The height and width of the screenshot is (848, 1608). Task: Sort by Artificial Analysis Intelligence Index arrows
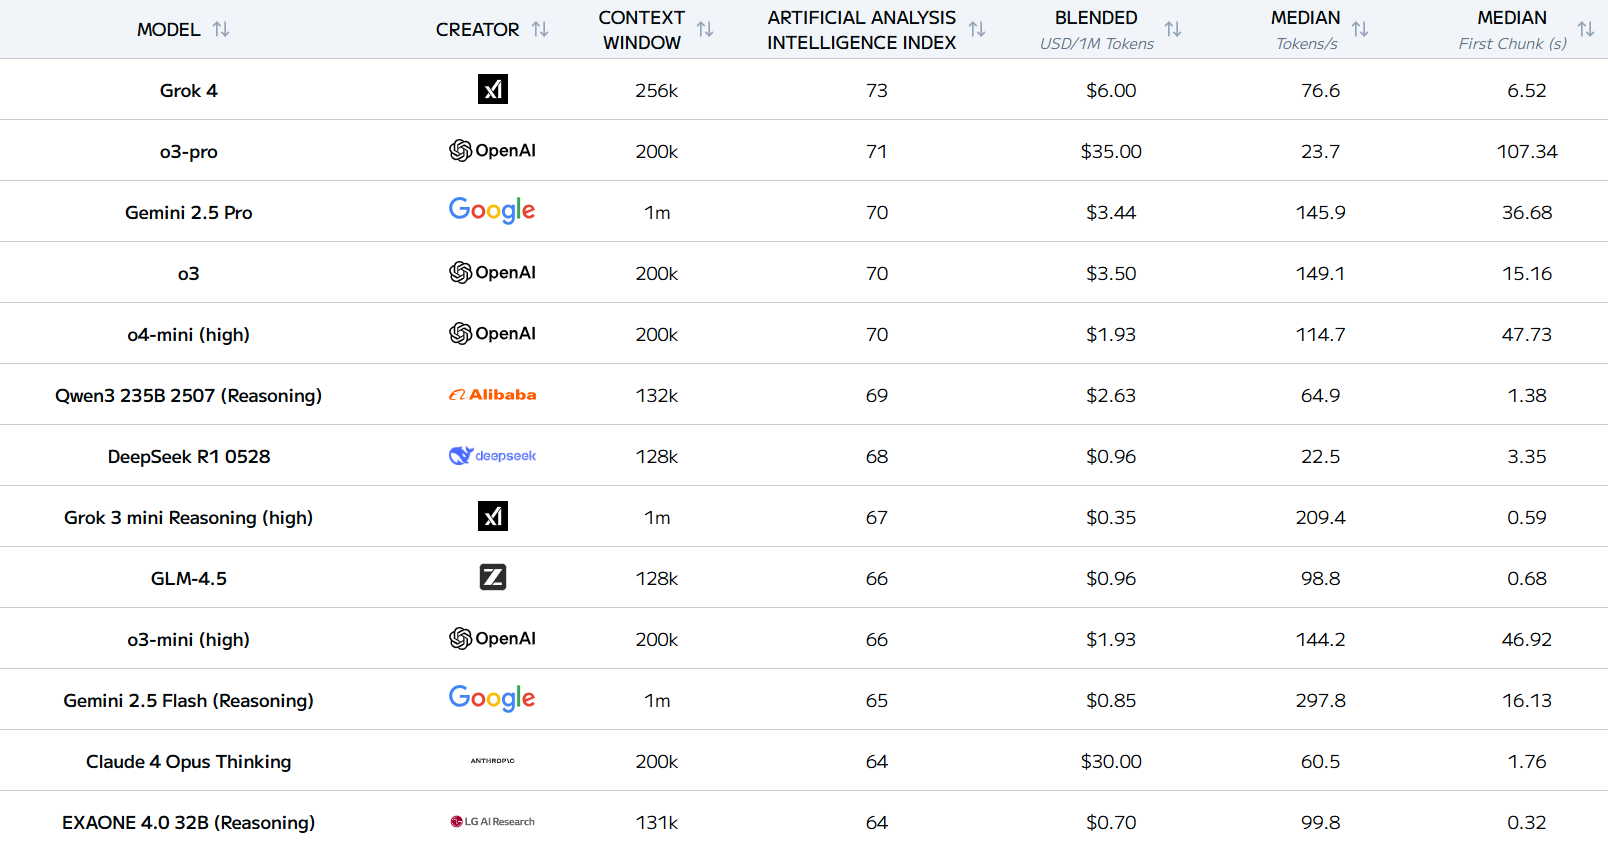(x=977, y=30)
